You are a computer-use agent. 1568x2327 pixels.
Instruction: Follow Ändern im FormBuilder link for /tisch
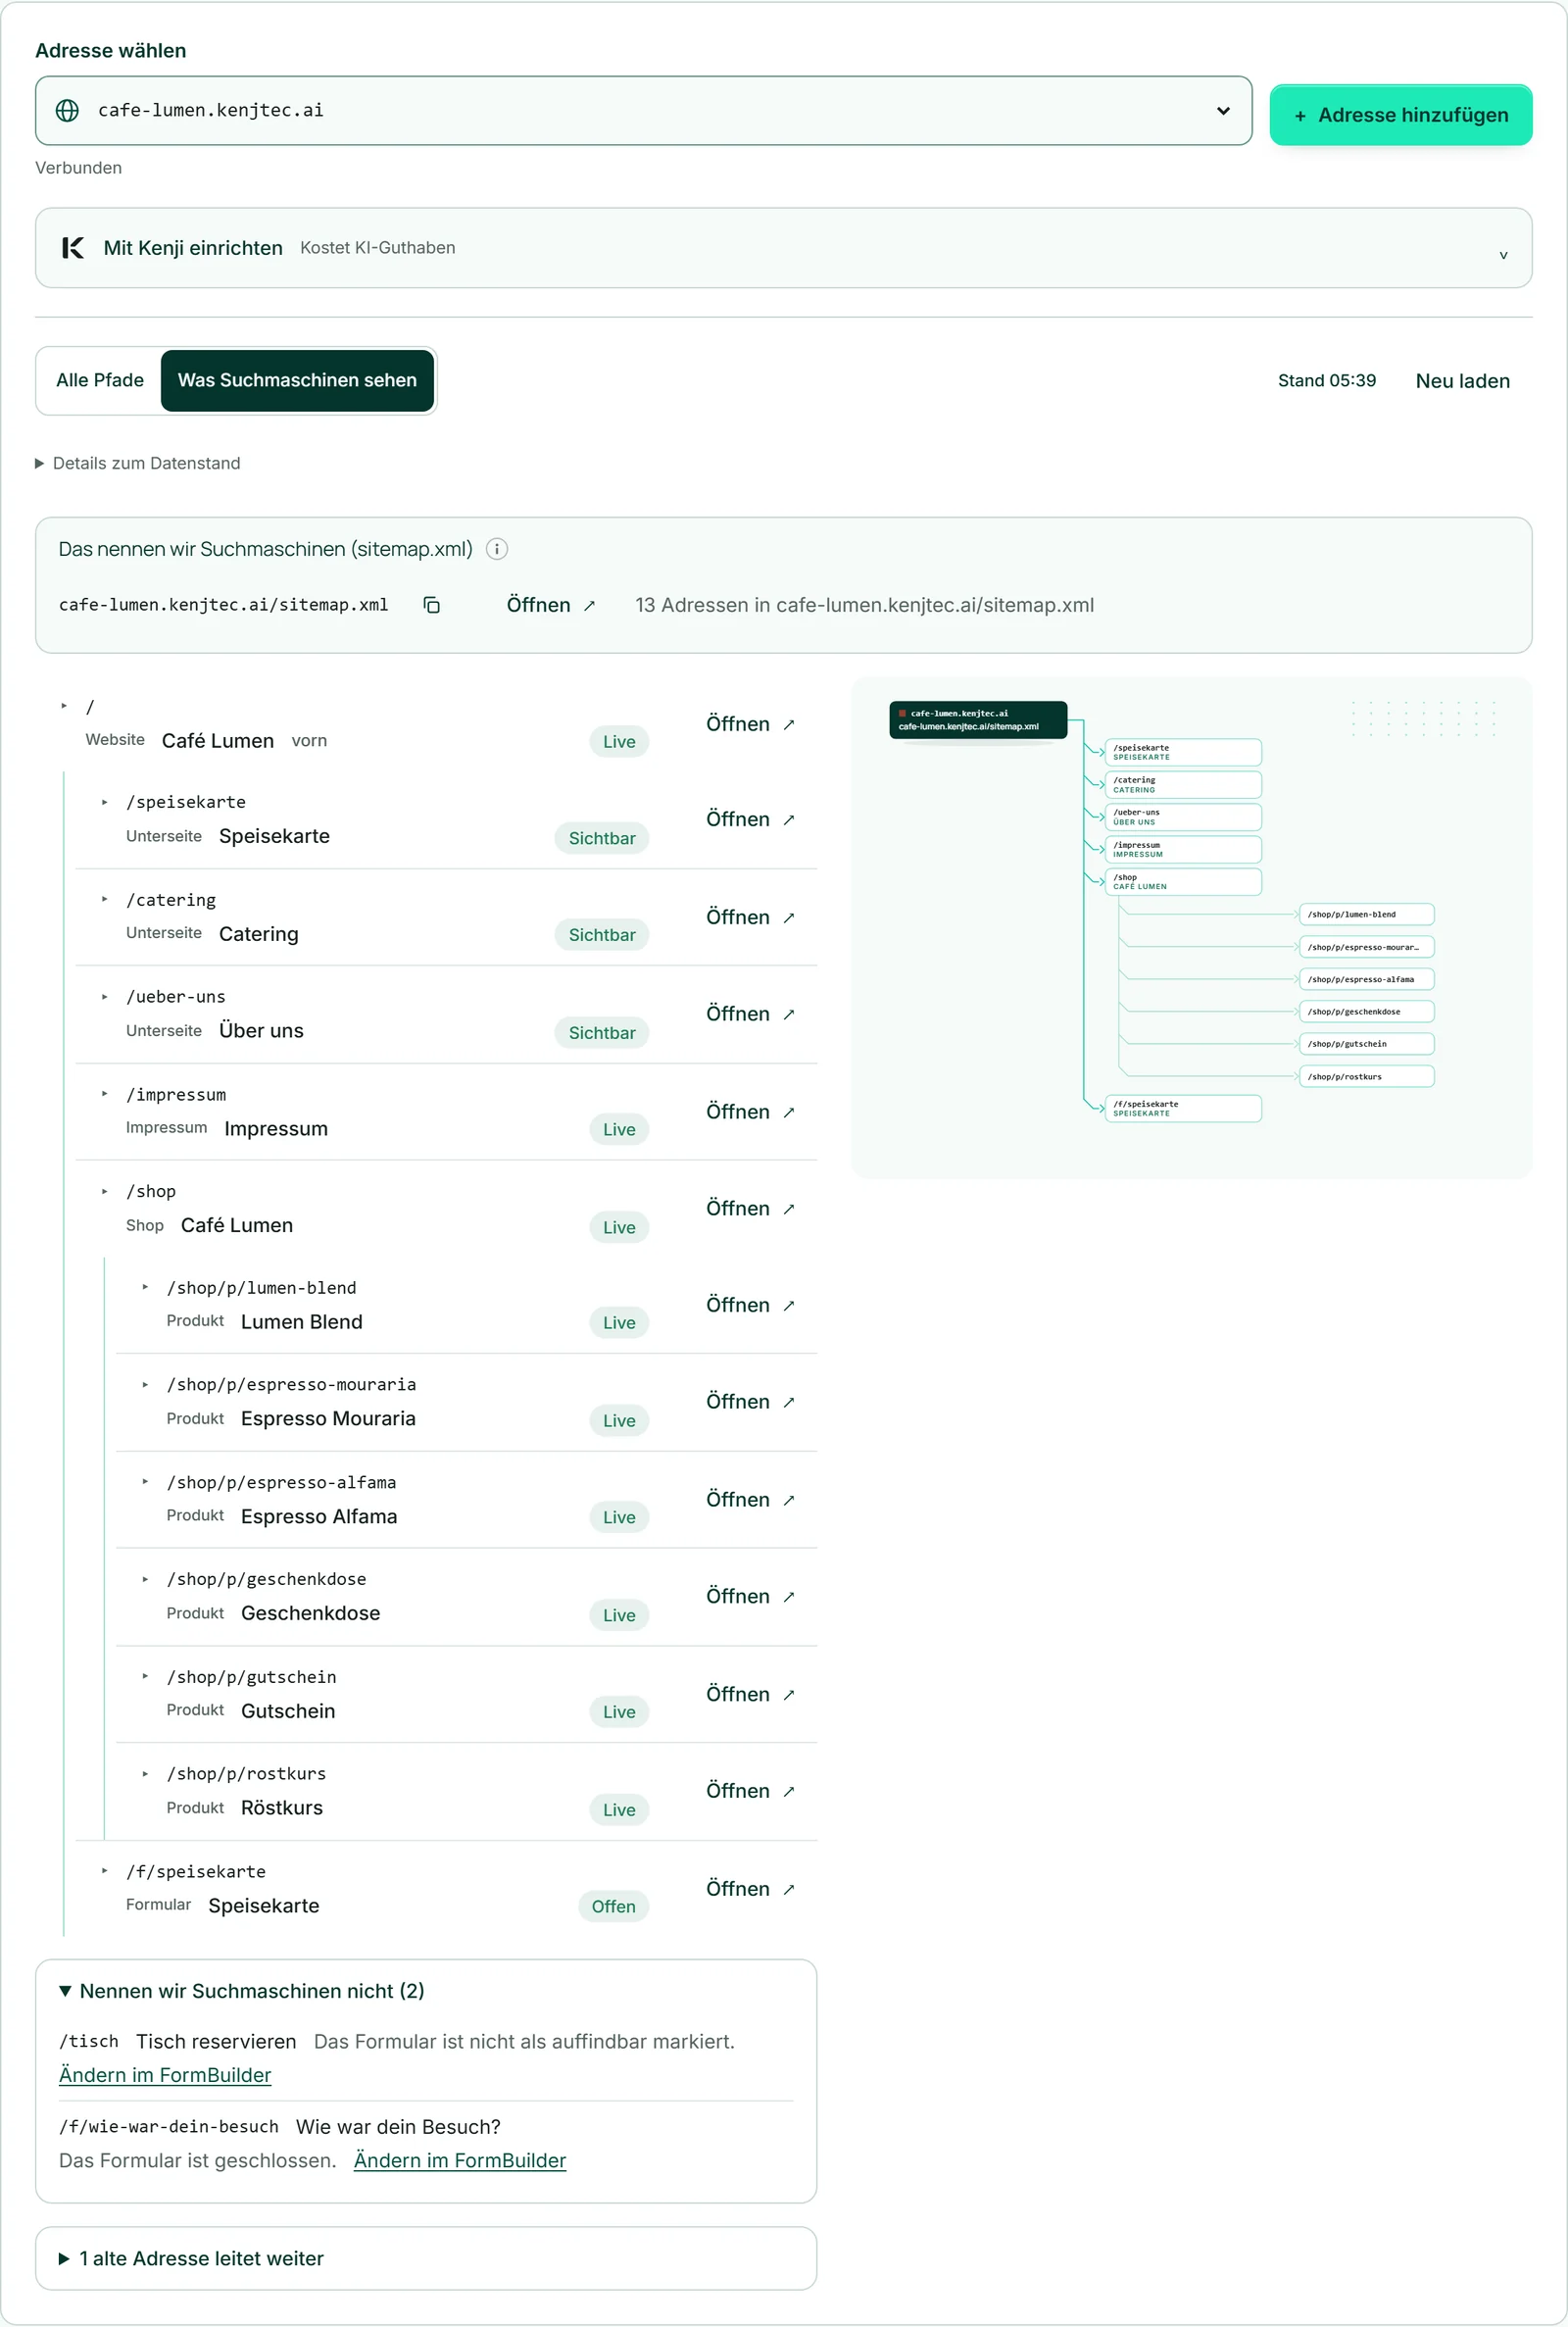(x=165, y=2075)
